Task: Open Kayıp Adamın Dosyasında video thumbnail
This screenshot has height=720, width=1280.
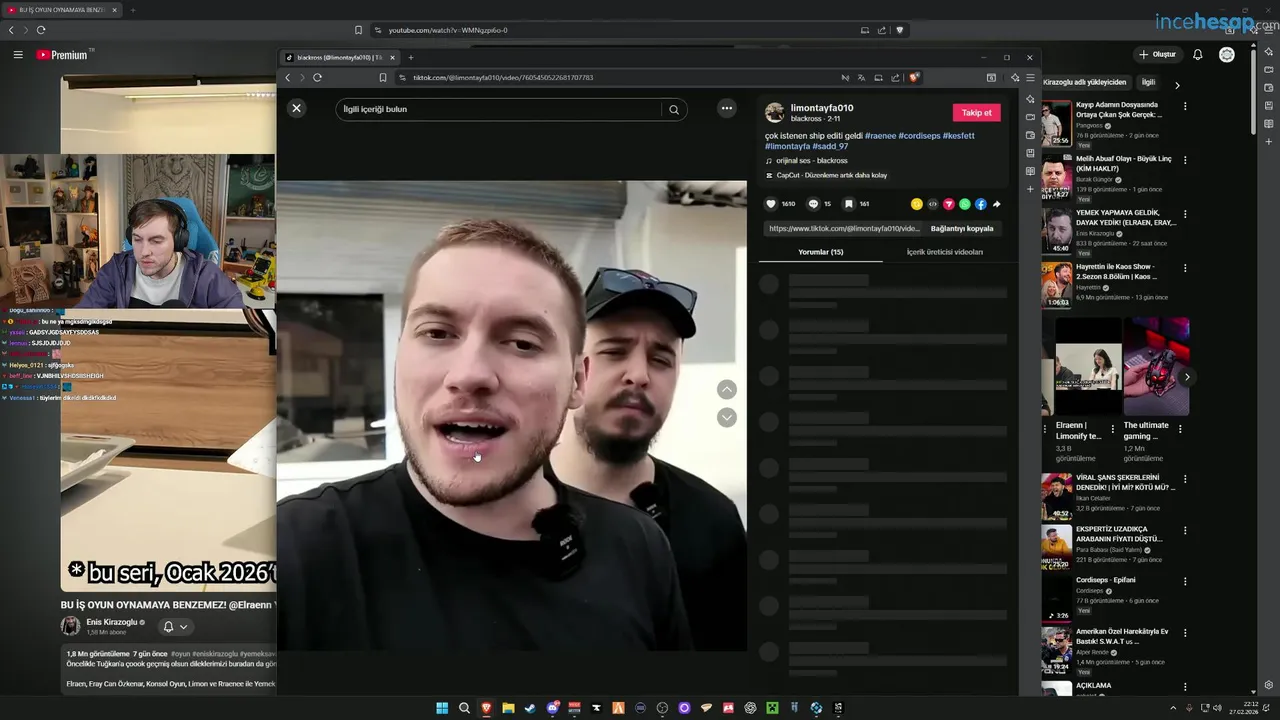Action: tap(1057, 123)
